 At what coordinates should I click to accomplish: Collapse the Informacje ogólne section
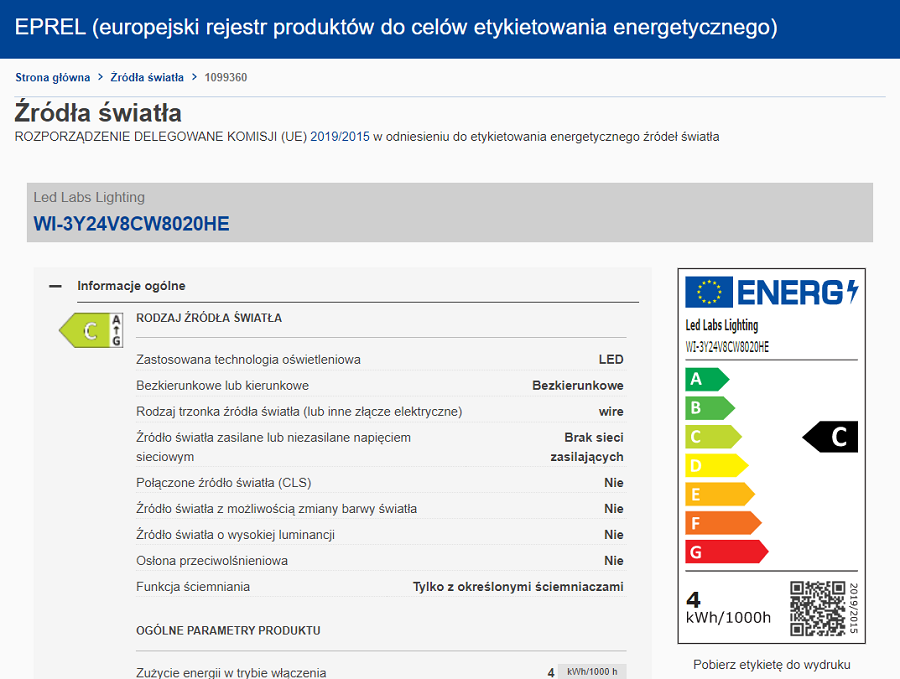coord(56,286)
